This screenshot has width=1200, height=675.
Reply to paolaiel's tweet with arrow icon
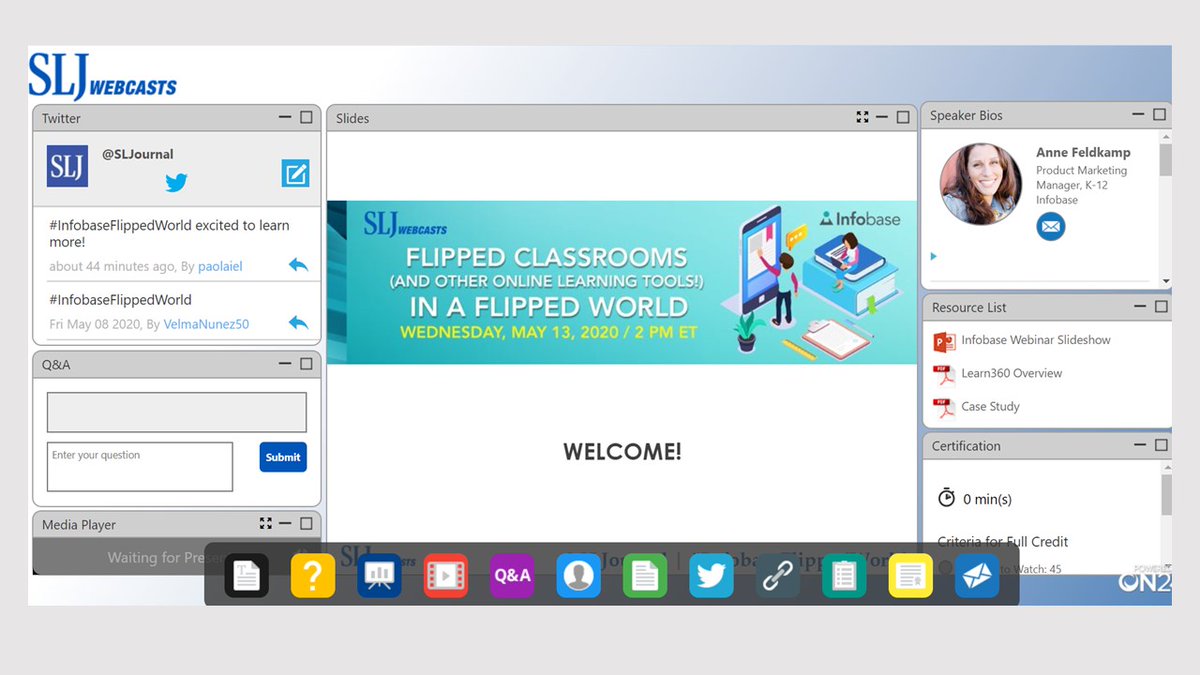pyautogui.click(x=298, y=265)
